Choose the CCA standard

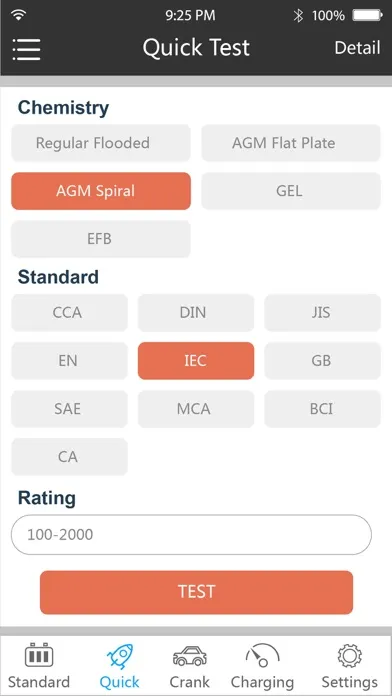[69, 312]
